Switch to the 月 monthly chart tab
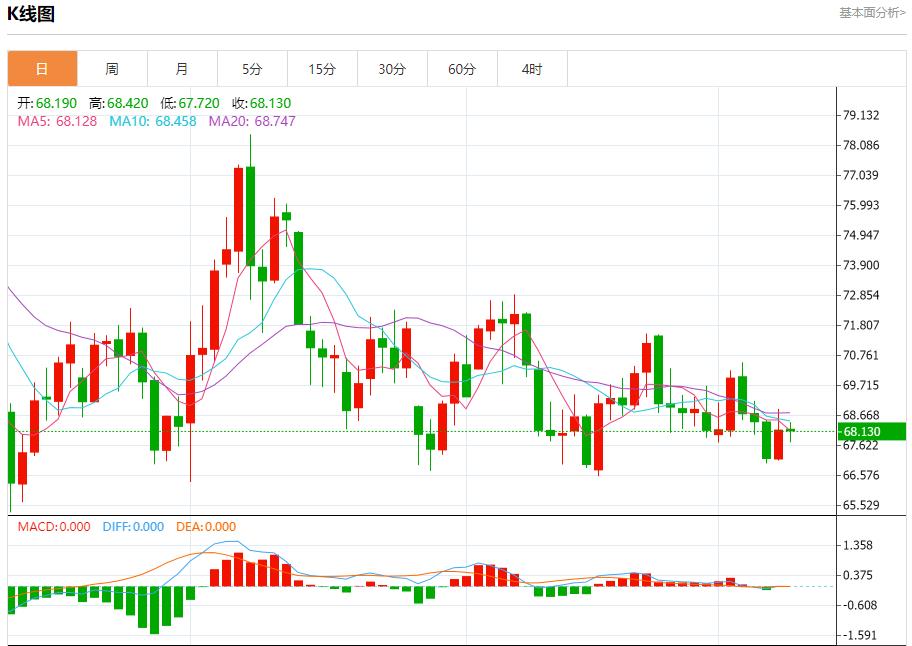This screenshot has height=646, width=912. (181, 68)
